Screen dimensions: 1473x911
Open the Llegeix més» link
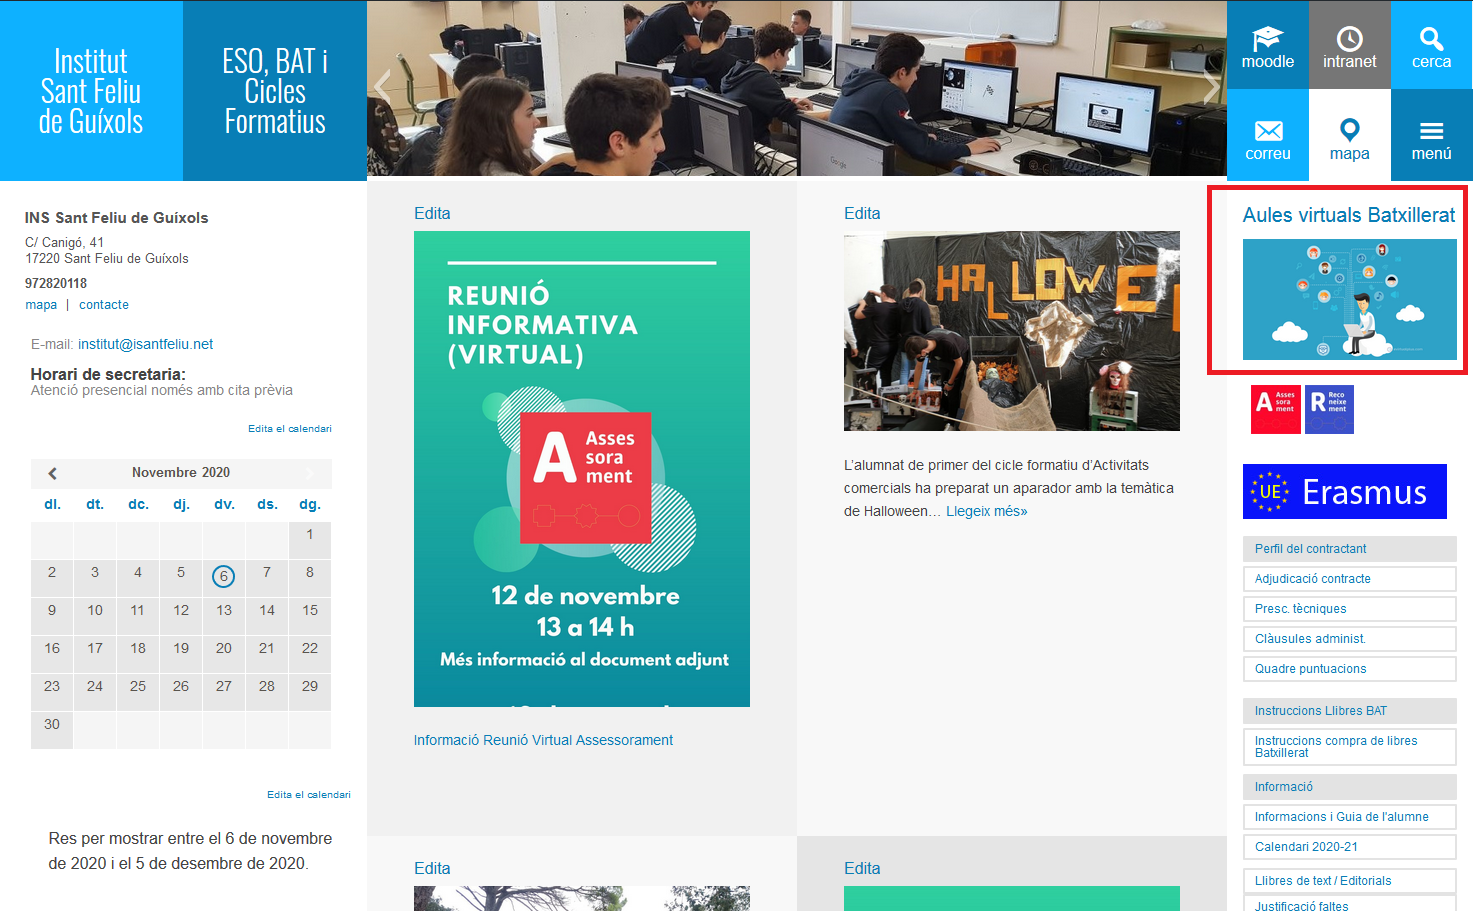point(986,511)
